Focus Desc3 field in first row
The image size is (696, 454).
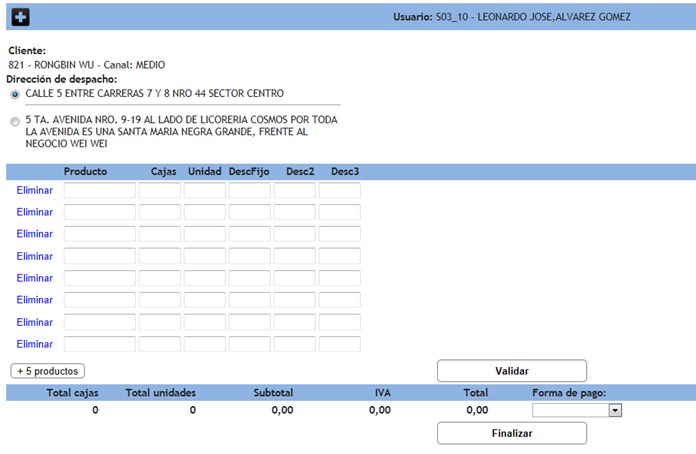(340, 190)
